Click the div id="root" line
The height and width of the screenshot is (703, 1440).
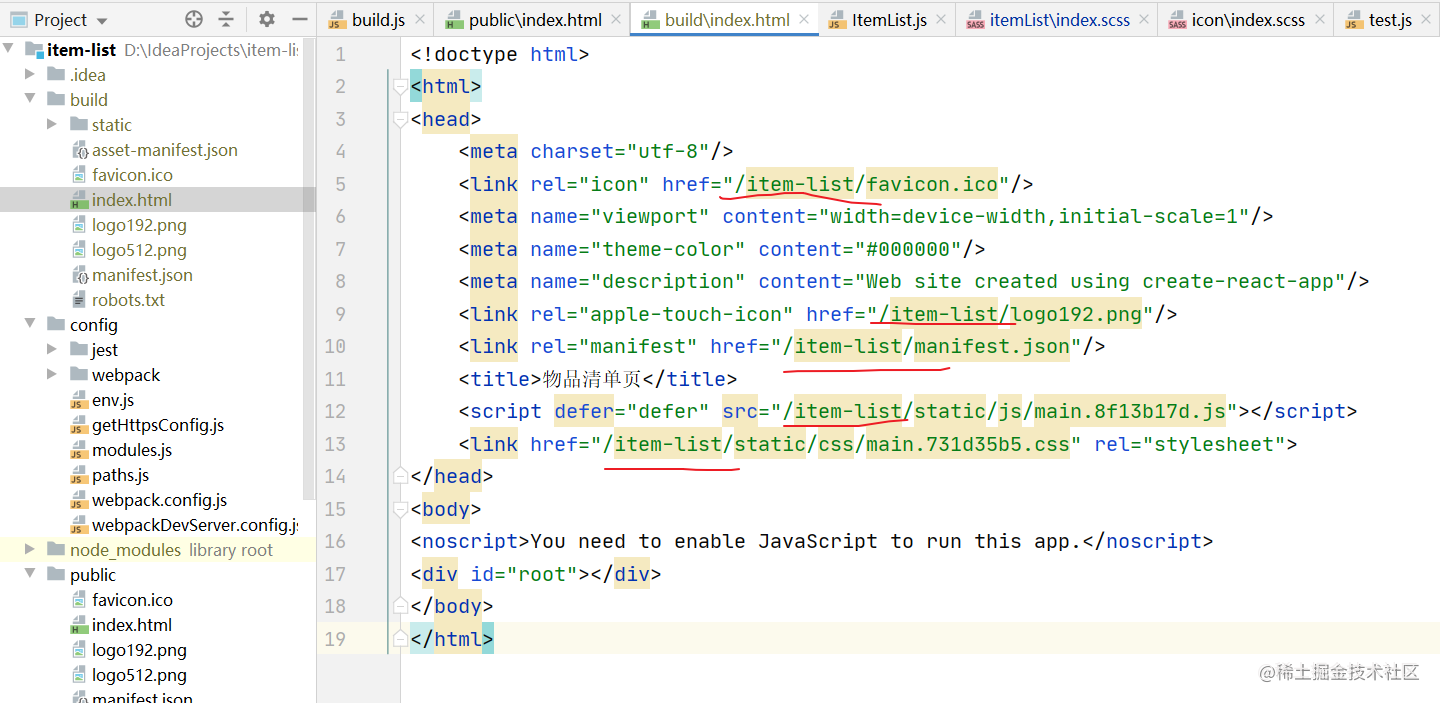coord(536,574)
